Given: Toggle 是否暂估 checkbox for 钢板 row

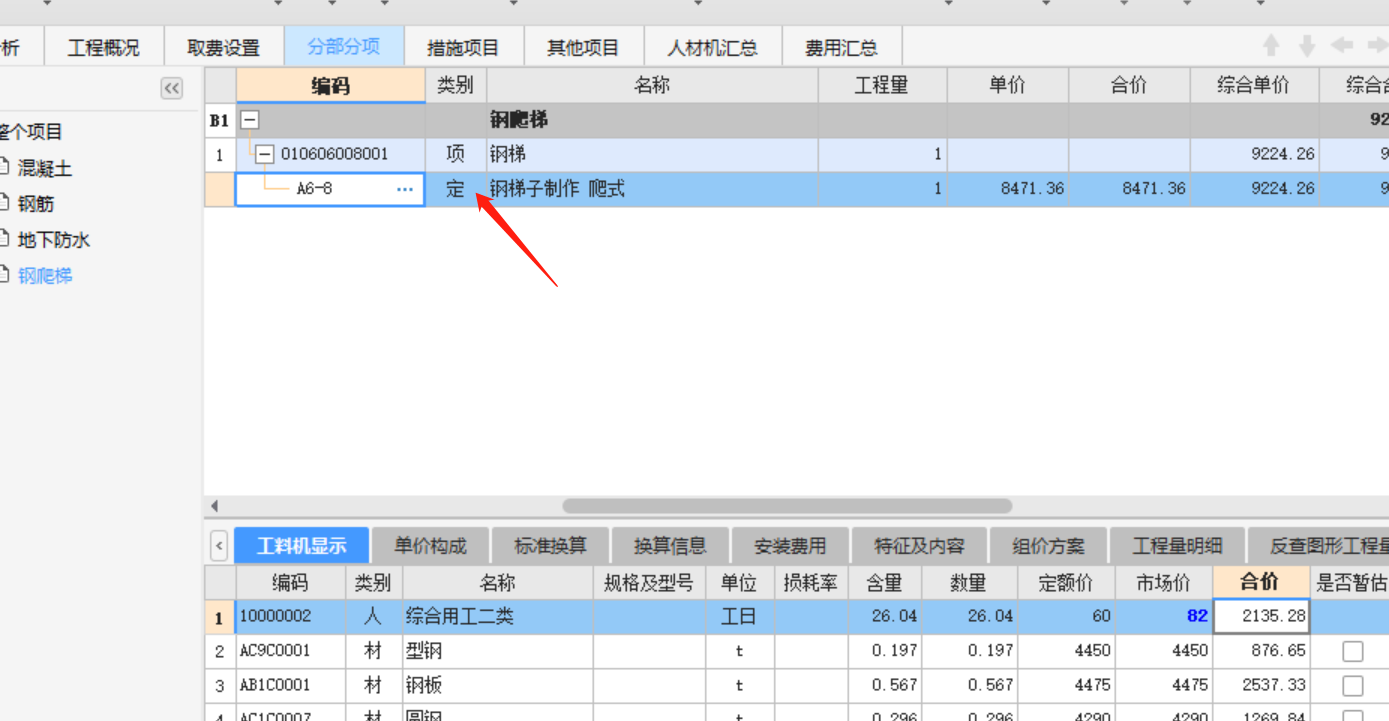Looking at the screenshot, I should click(x=1352, y=686).
